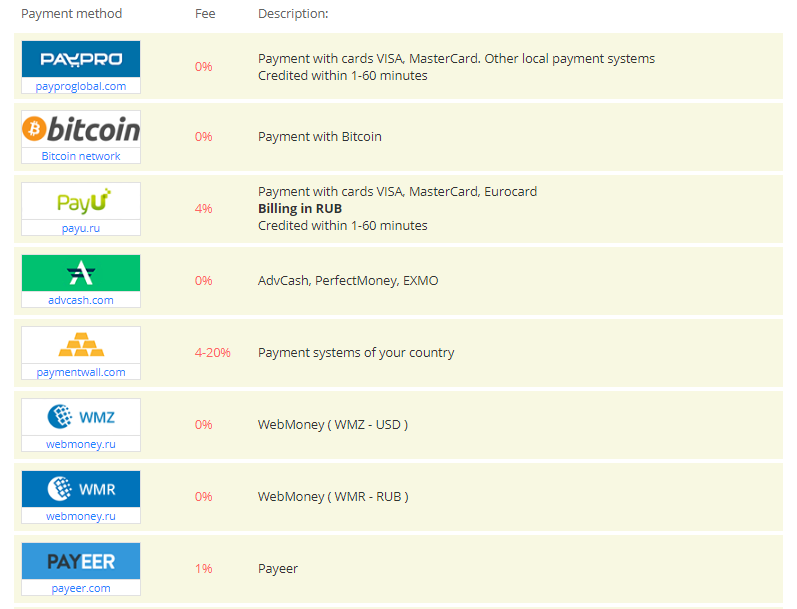Click the Payeer logo

pos(81,561)
